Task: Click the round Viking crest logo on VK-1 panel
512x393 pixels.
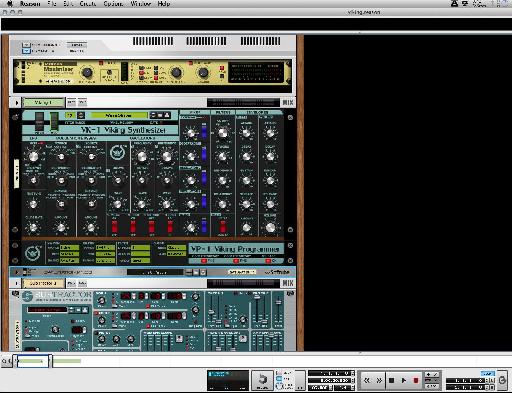Action: click(118, 152)
